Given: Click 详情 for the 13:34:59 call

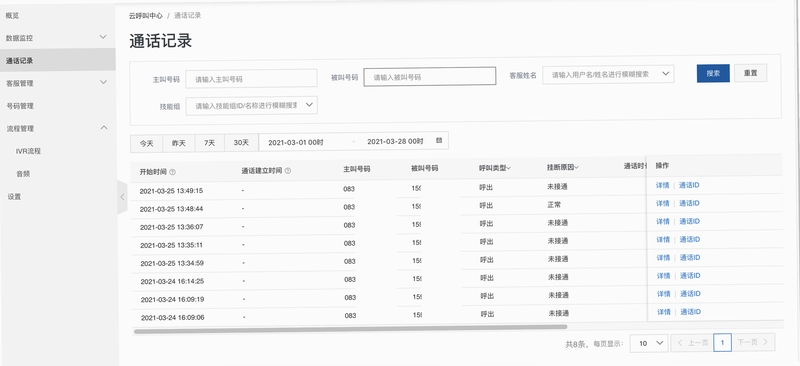Looking at the screenshot, I should point(663,258).
